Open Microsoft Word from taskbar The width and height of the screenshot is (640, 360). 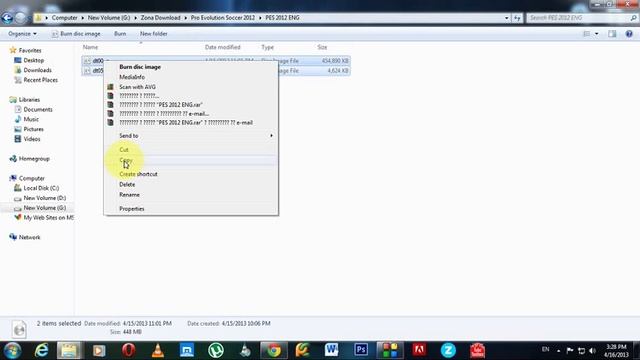click(331, 350)
